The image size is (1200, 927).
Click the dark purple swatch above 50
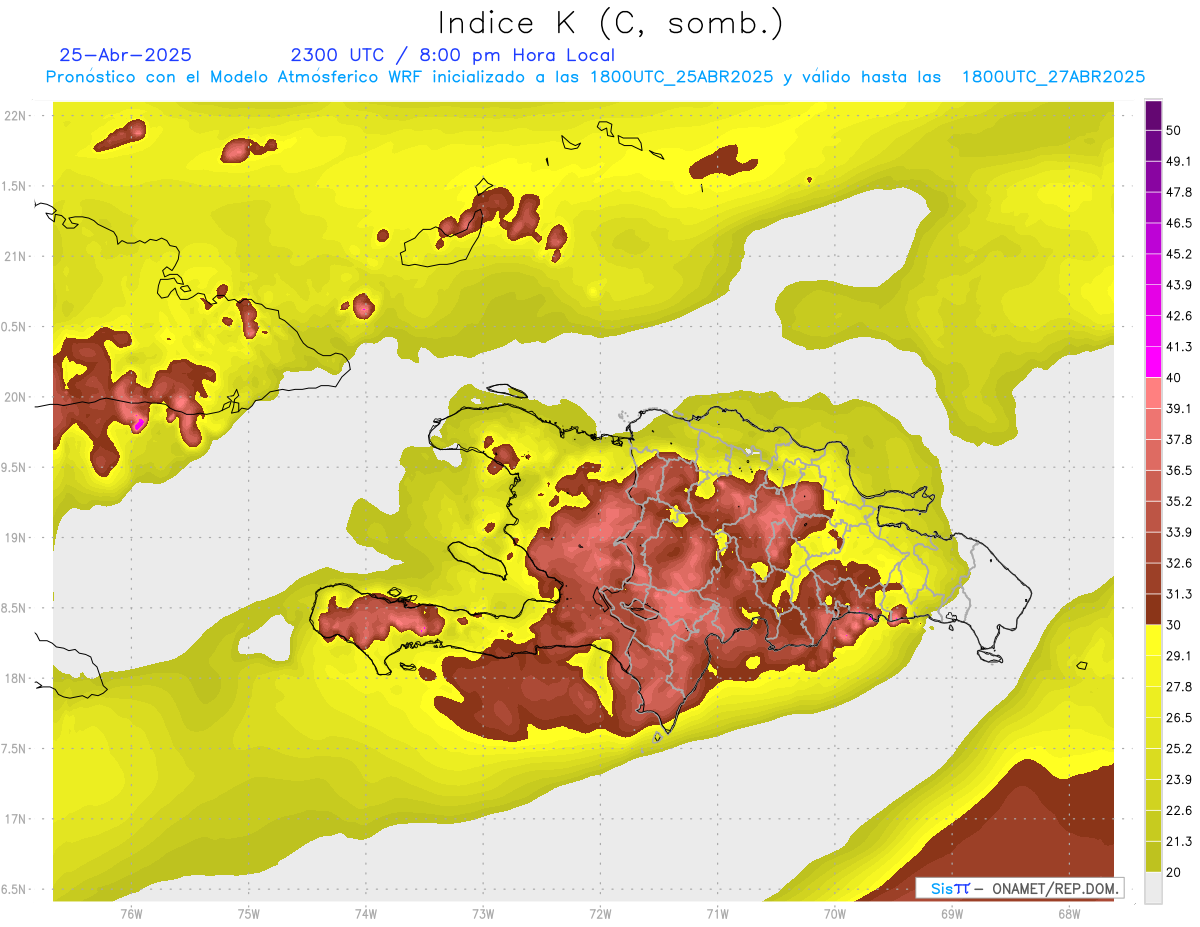1154,116
